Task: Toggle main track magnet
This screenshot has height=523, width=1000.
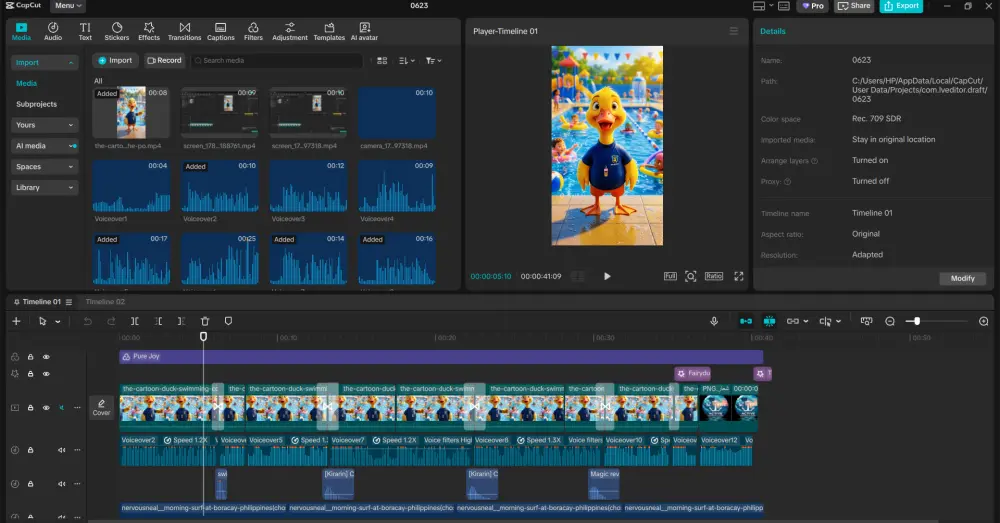Action: [x=746, y=321]
